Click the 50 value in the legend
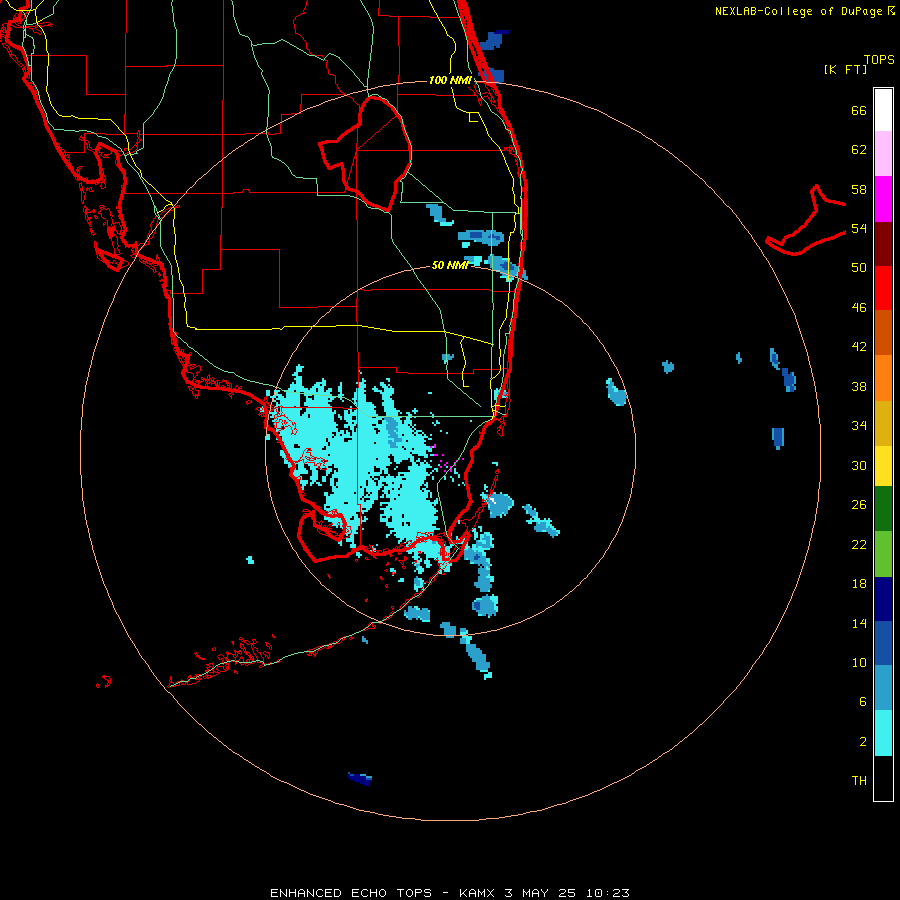900x900 pixels. pos(859,268)
